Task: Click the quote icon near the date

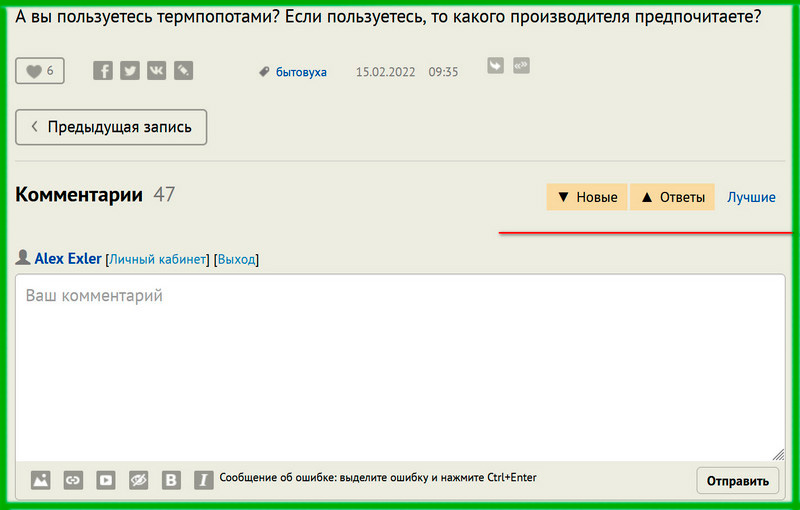Action: click(x=521, y=66)
